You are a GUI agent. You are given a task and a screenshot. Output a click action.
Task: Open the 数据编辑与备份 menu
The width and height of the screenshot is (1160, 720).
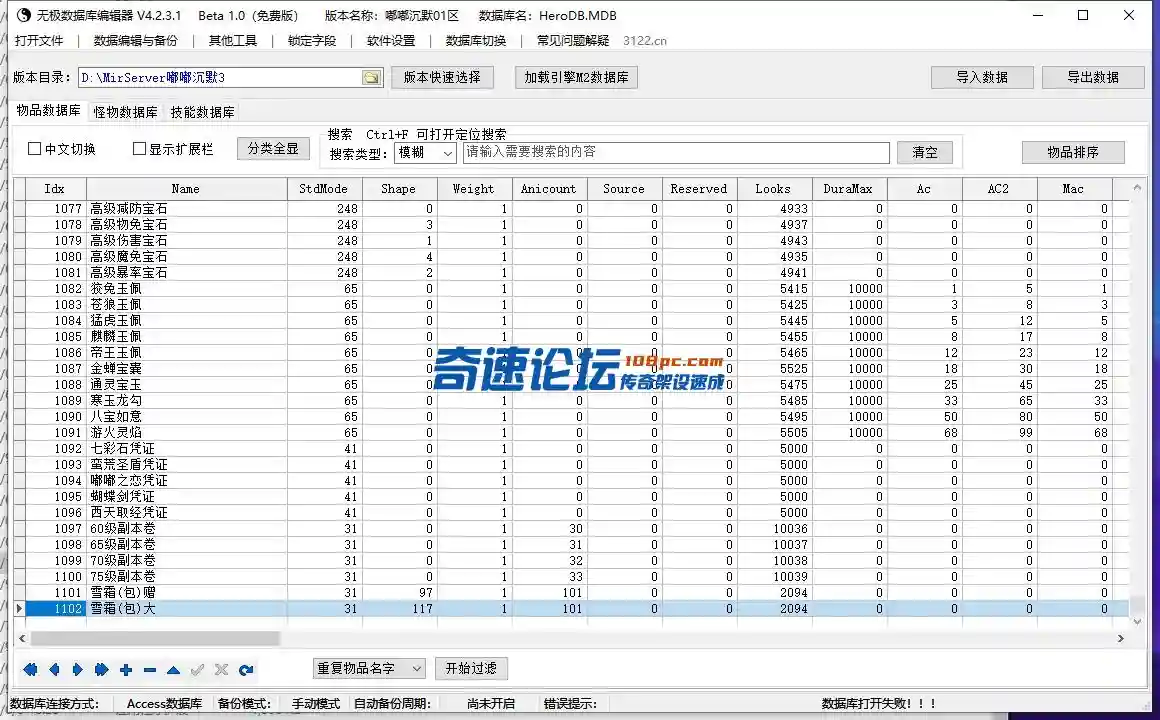[135, 41]
